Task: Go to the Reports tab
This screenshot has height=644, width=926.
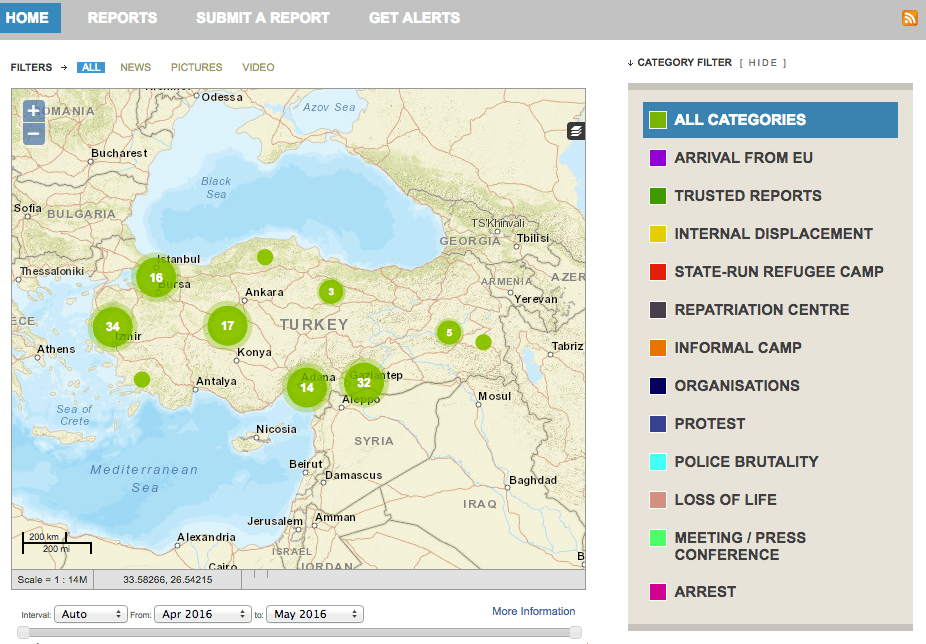Action: [122, 18]
